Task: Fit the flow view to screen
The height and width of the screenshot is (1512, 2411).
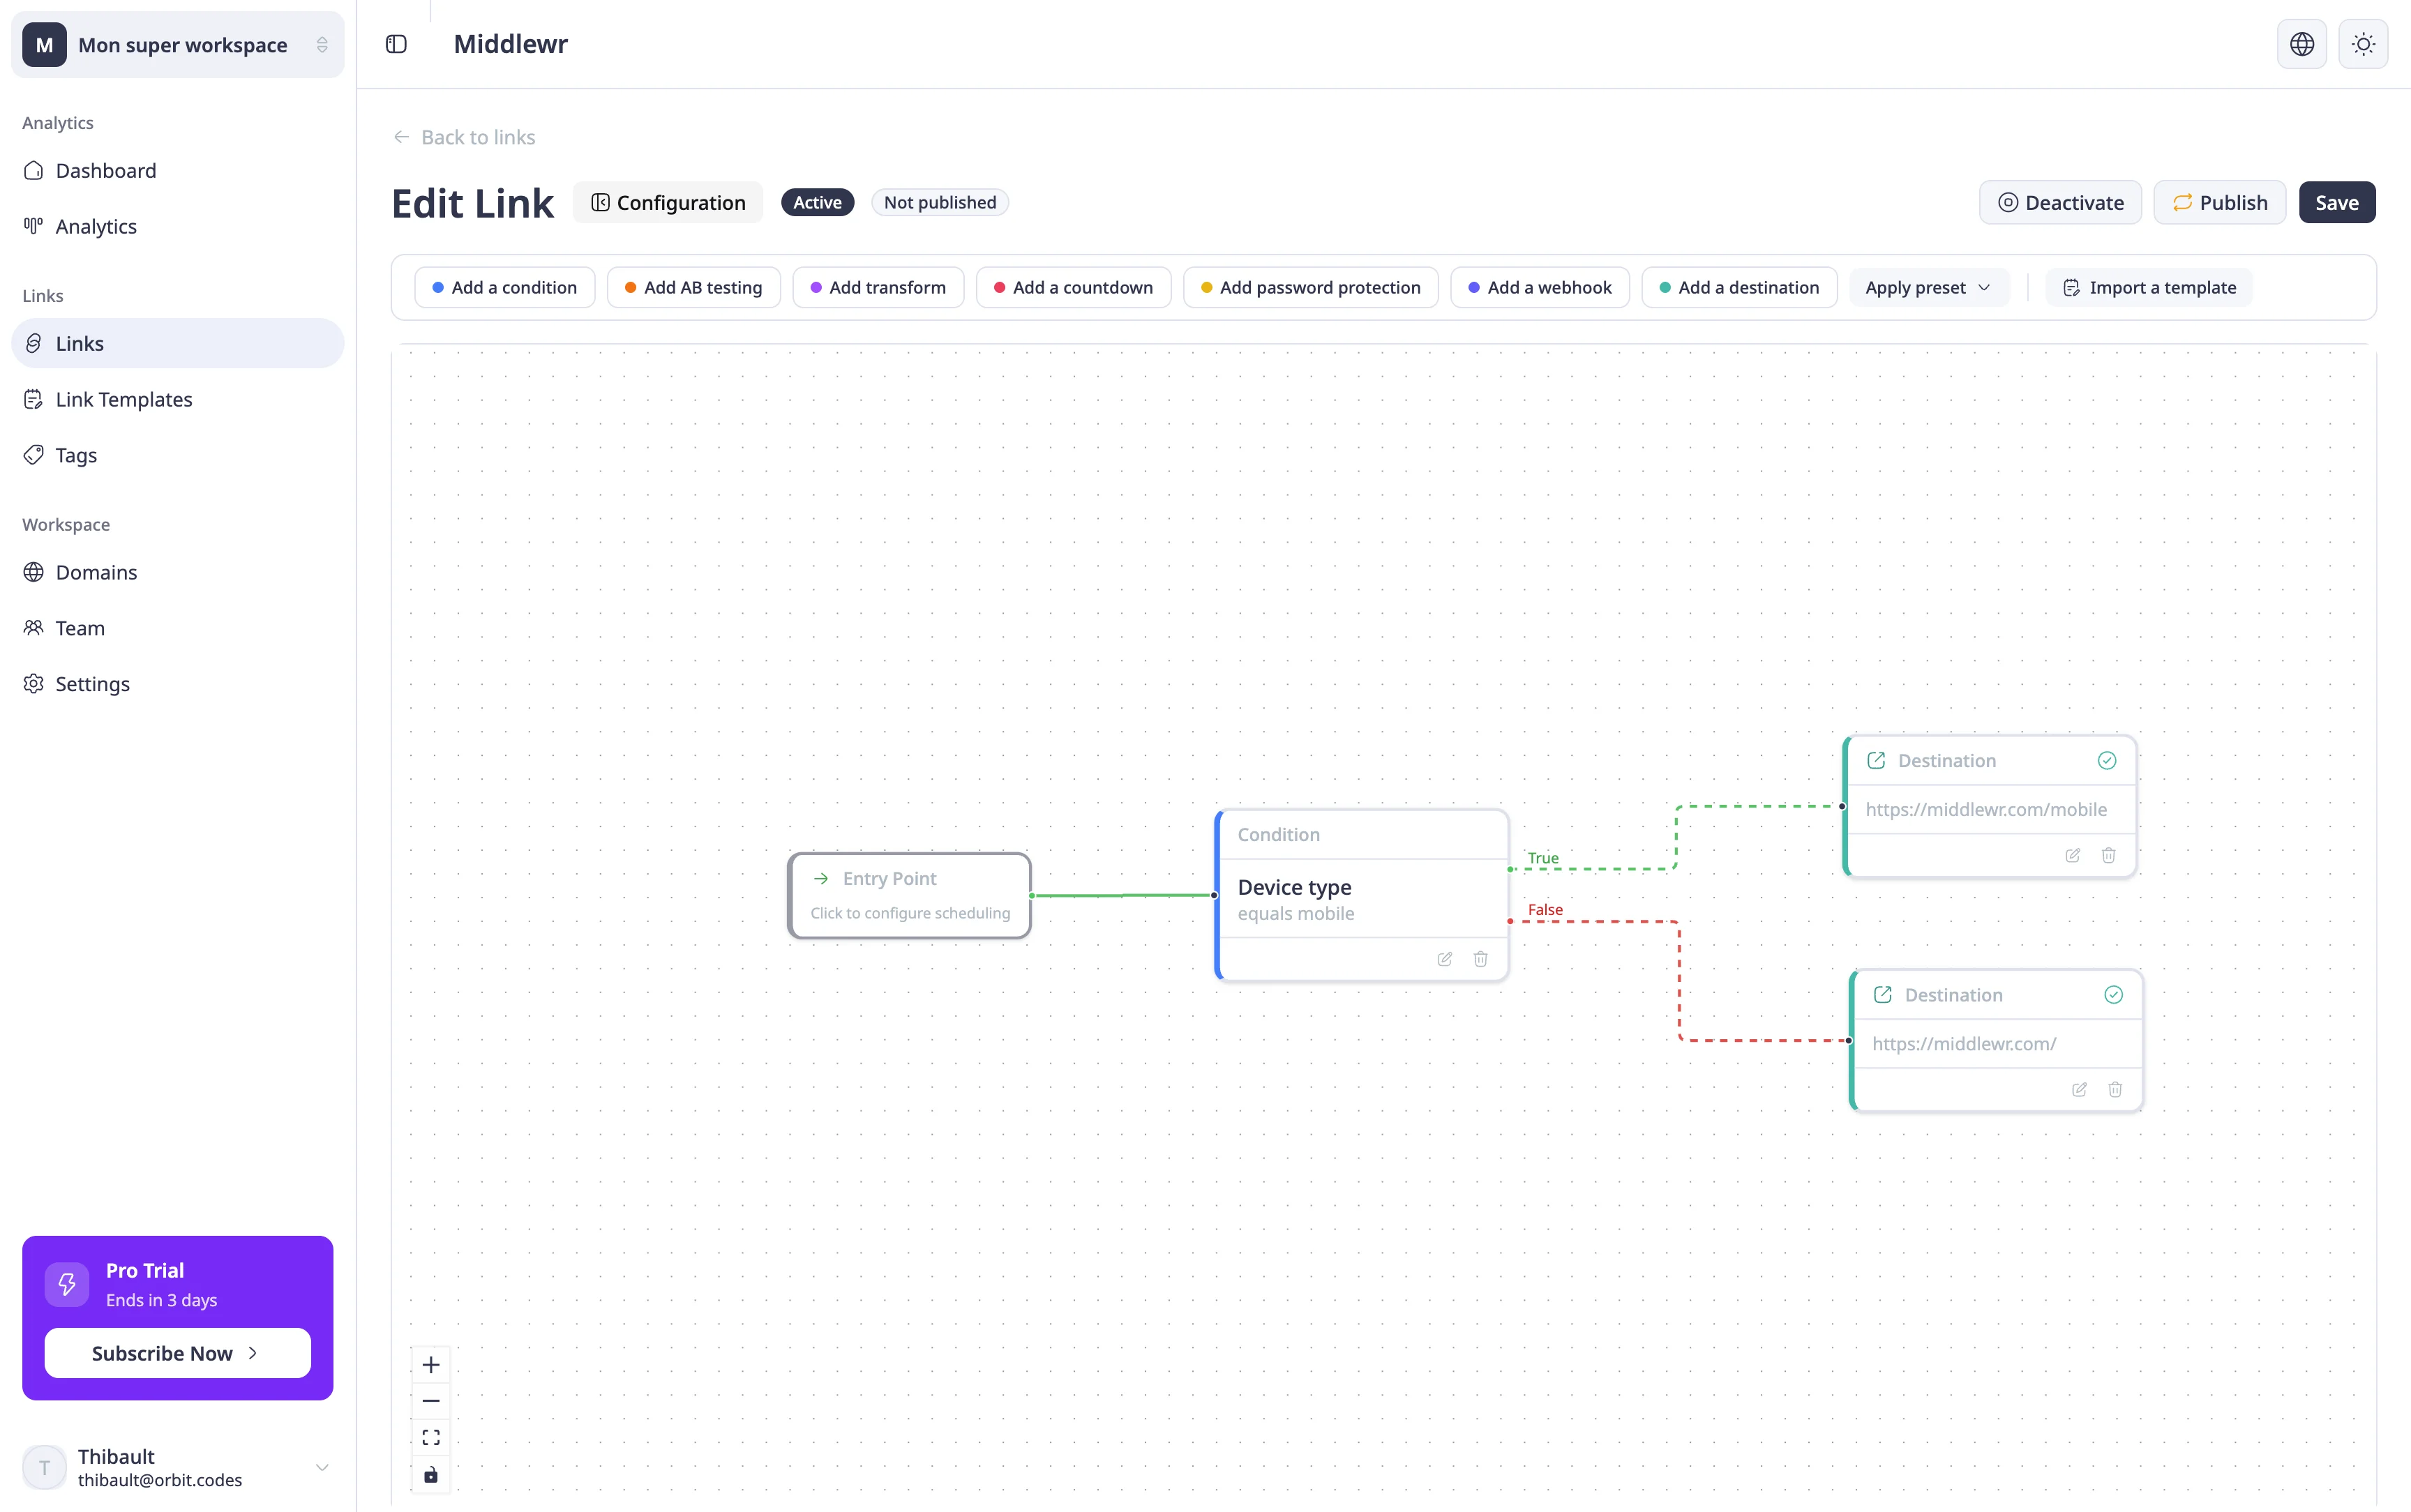Action: 431,1438
